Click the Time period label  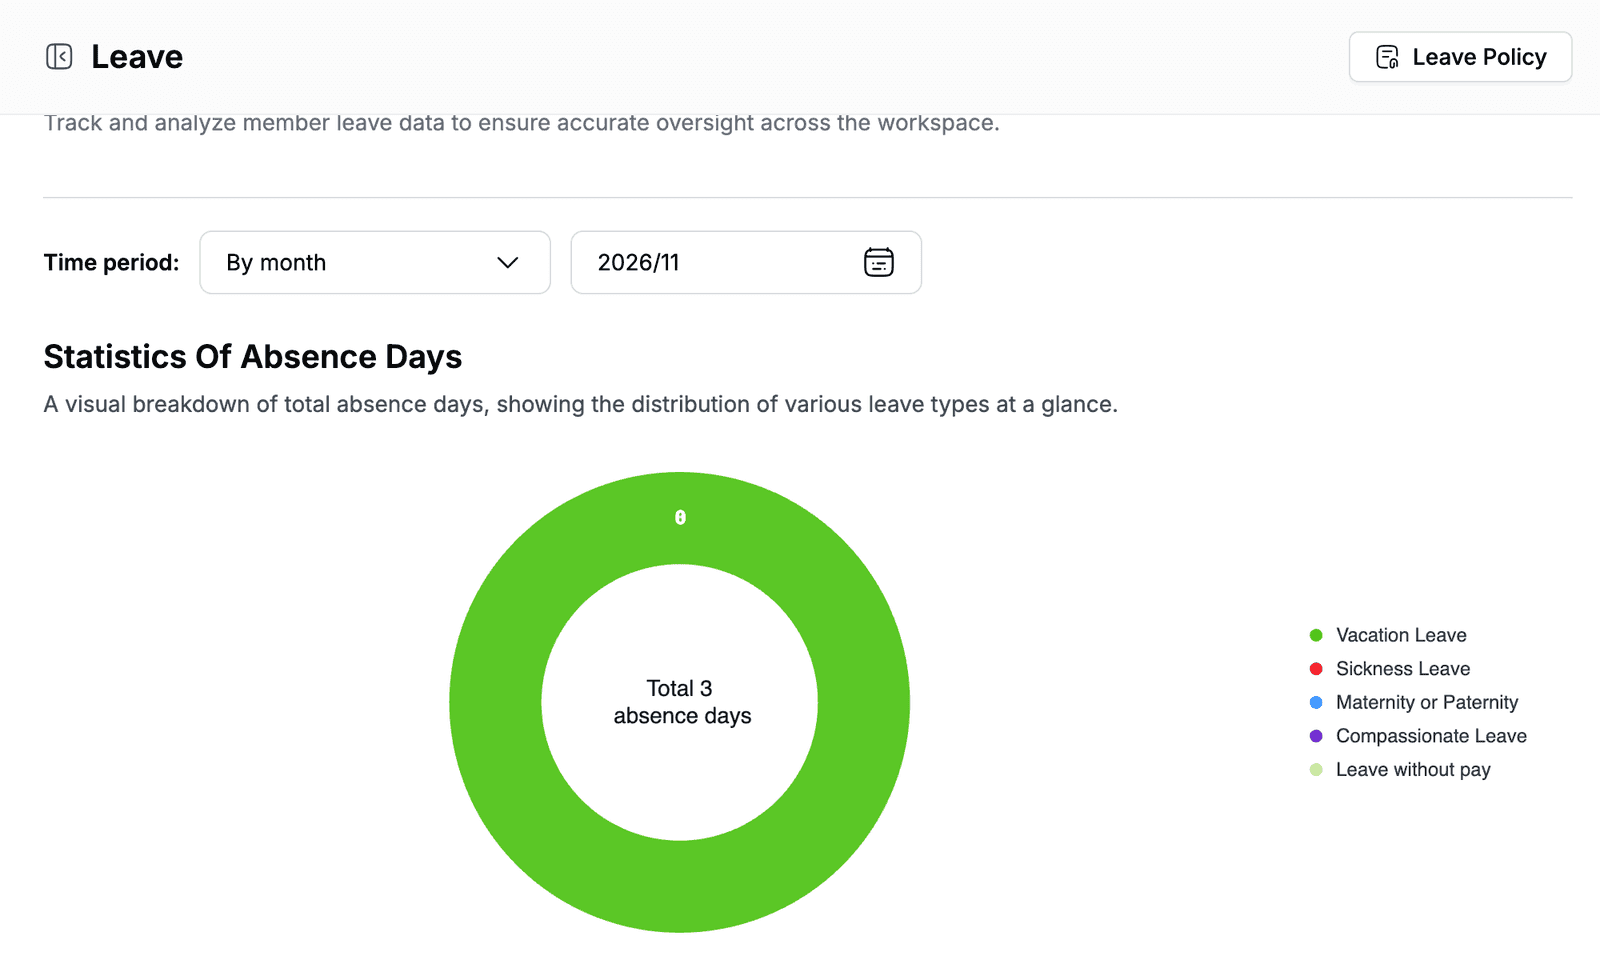click(111, 263)
